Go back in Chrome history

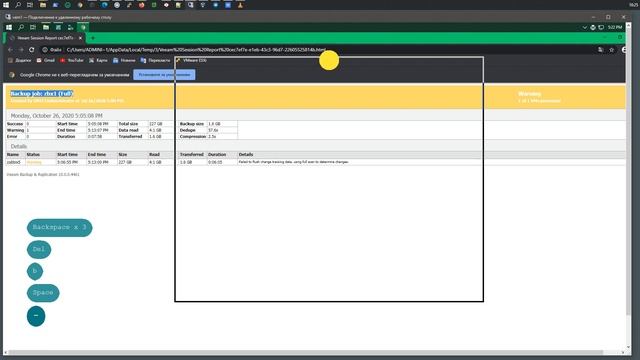click(10, 49)
